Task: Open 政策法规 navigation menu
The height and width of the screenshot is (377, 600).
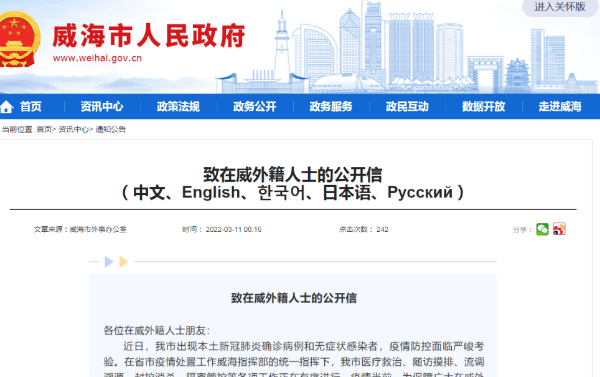Action: click(178, 106)
